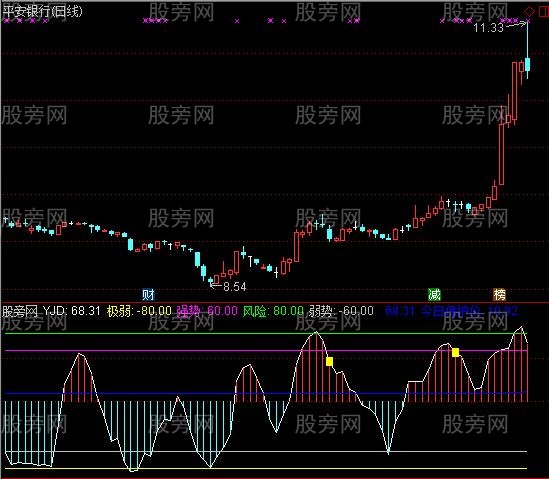Click the 弱势: -60.00 indicator label
Image resolution: width=549 pixels, height=479 pixels.
point(341,311)
